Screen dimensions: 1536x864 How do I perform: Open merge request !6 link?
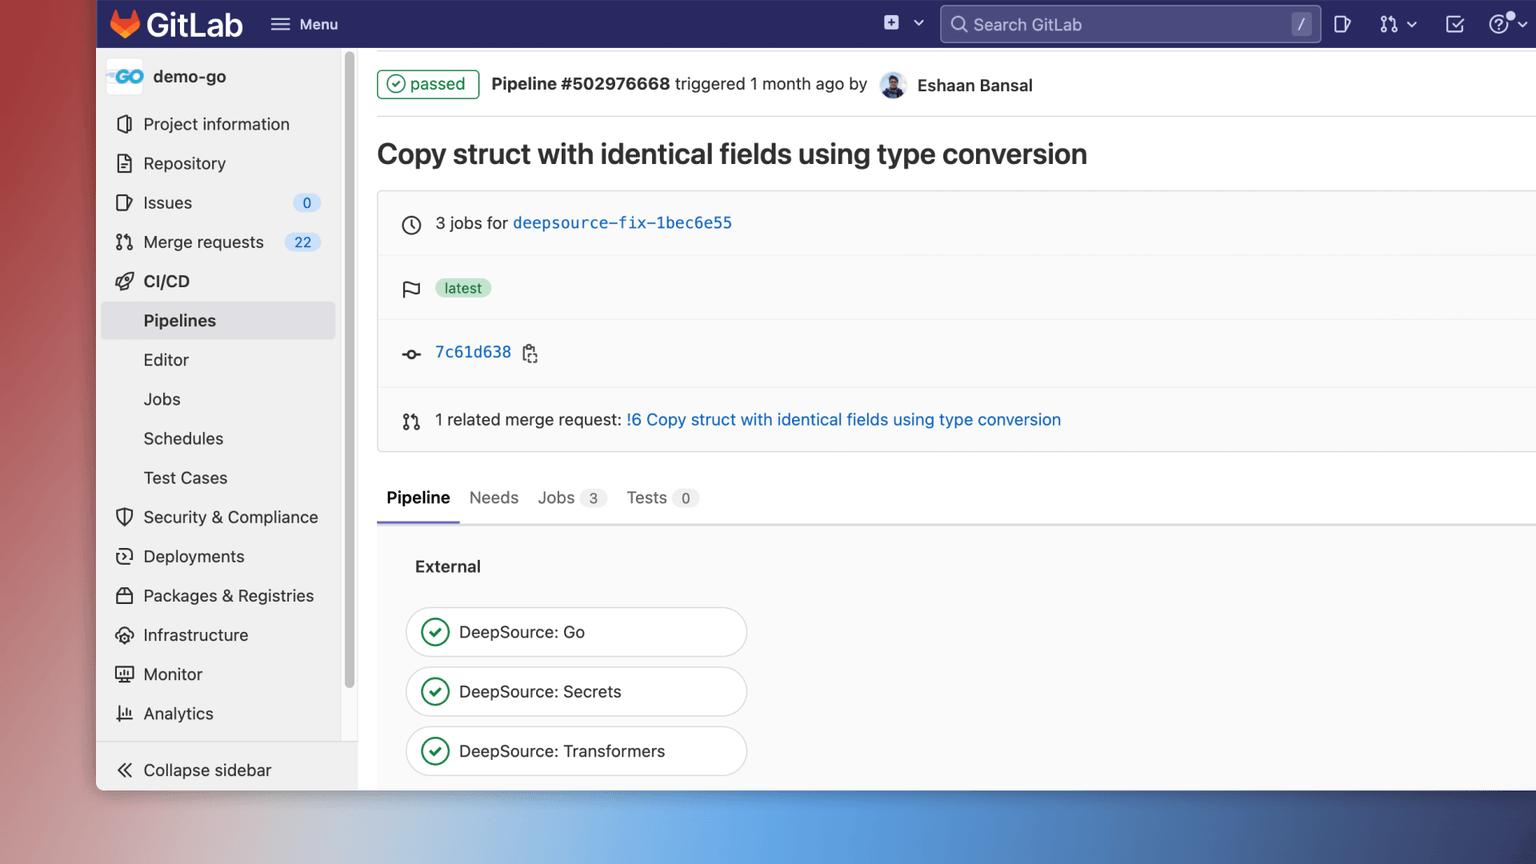[x=843, y=420]
